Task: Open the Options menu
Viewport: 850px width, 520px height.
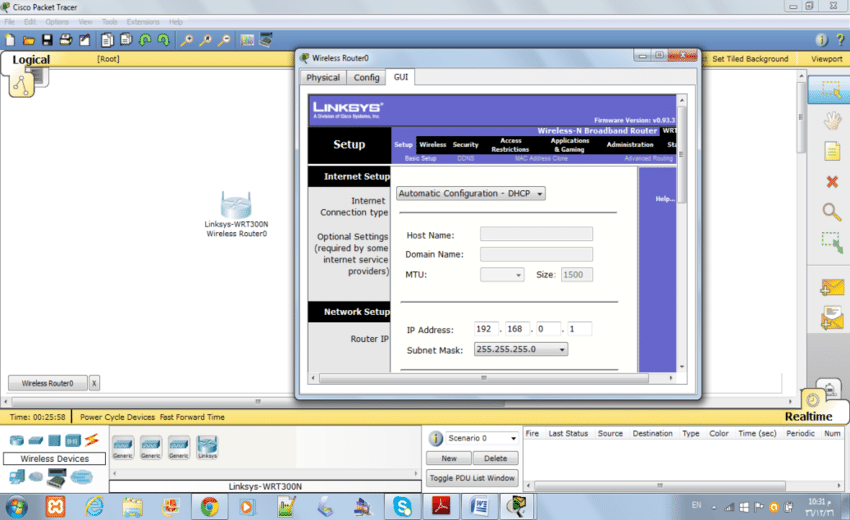Action: pos(57,22)
